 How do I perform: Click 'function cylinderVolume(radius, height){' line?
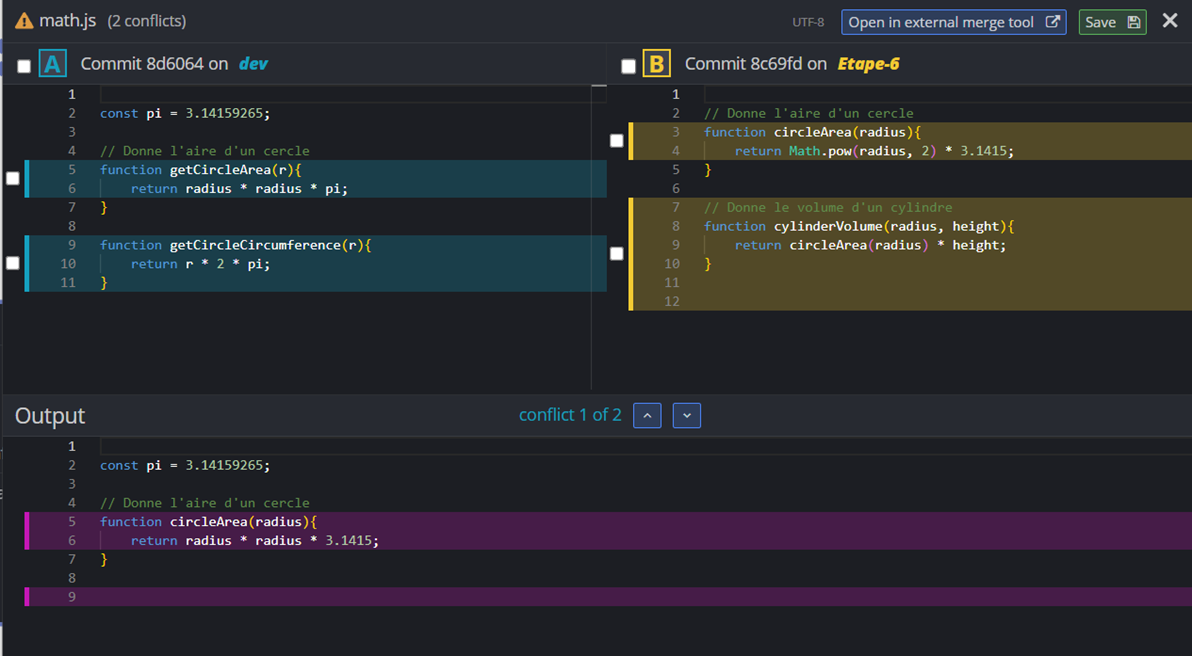(859, 226)
